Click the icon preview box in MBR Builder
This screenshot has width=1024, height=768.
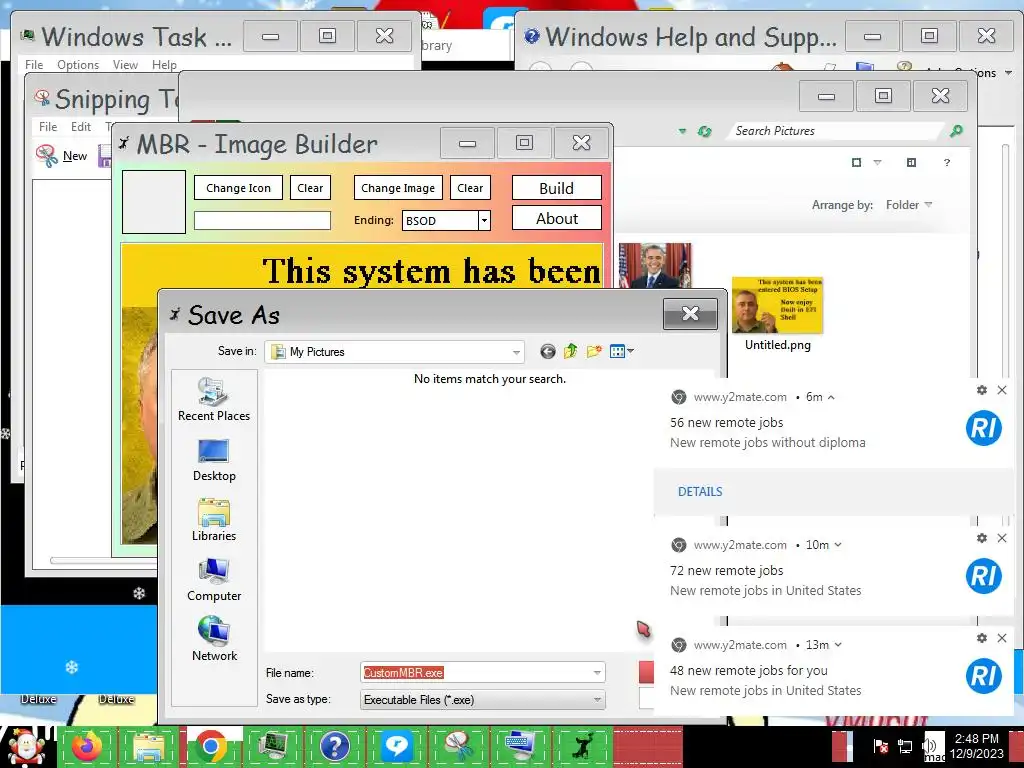pos(154,202)
